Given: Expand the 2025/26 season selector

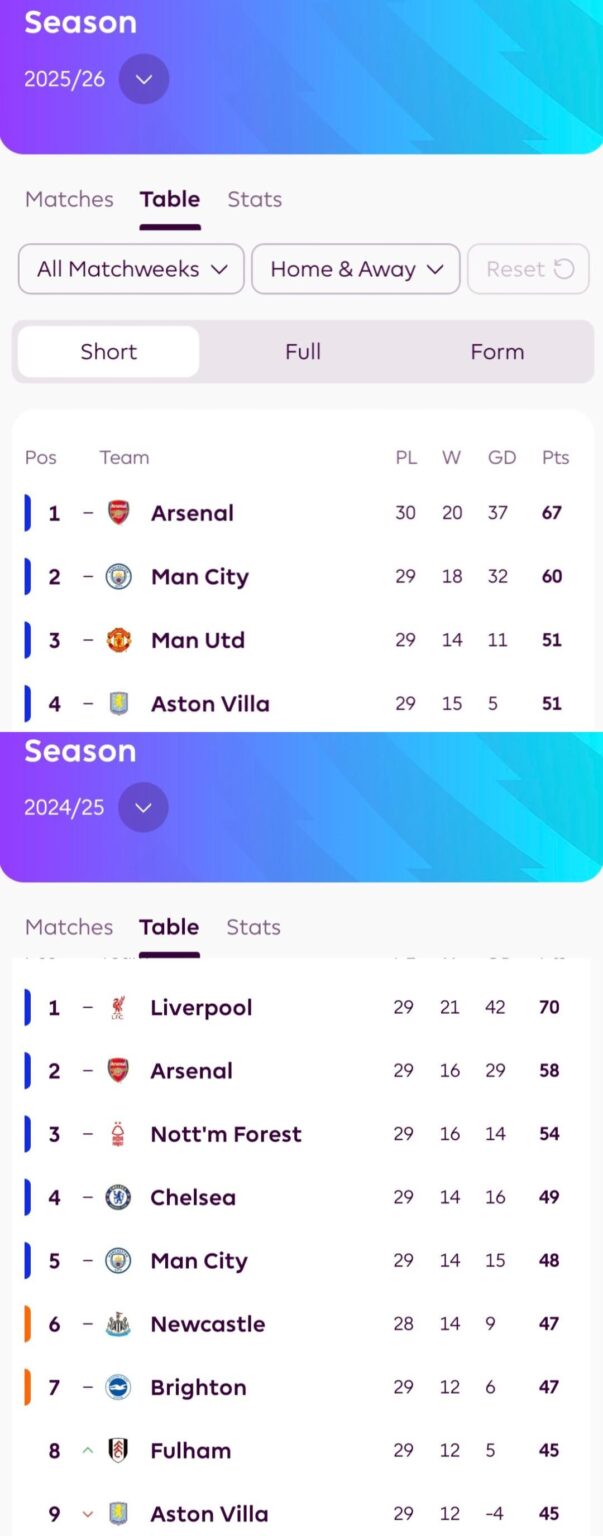Looking at the screenshot, I should (x=143, y=79).
